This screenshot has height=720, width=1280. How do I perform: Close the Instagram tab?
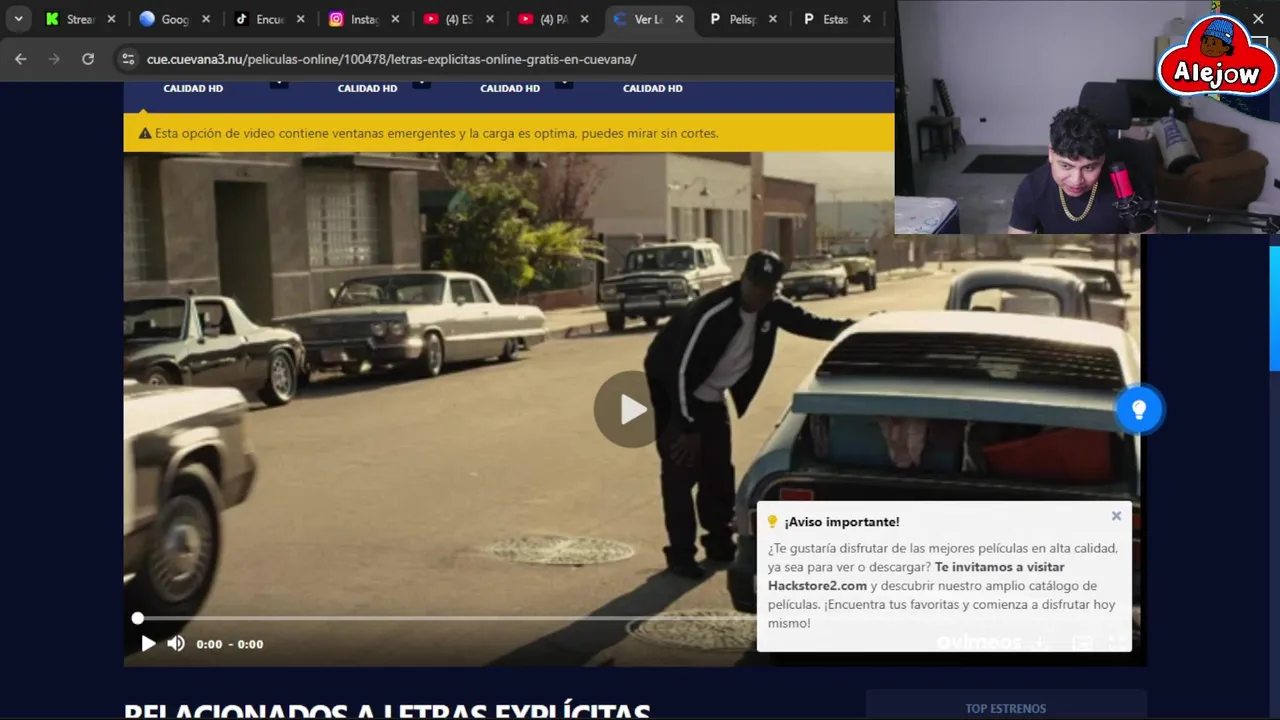tap(395, 19)
